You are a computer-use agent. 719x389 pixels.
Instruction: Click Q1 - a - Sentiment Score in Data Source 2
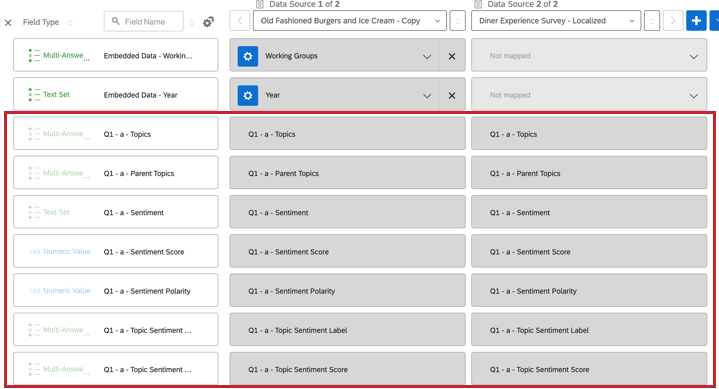(589, 251)
